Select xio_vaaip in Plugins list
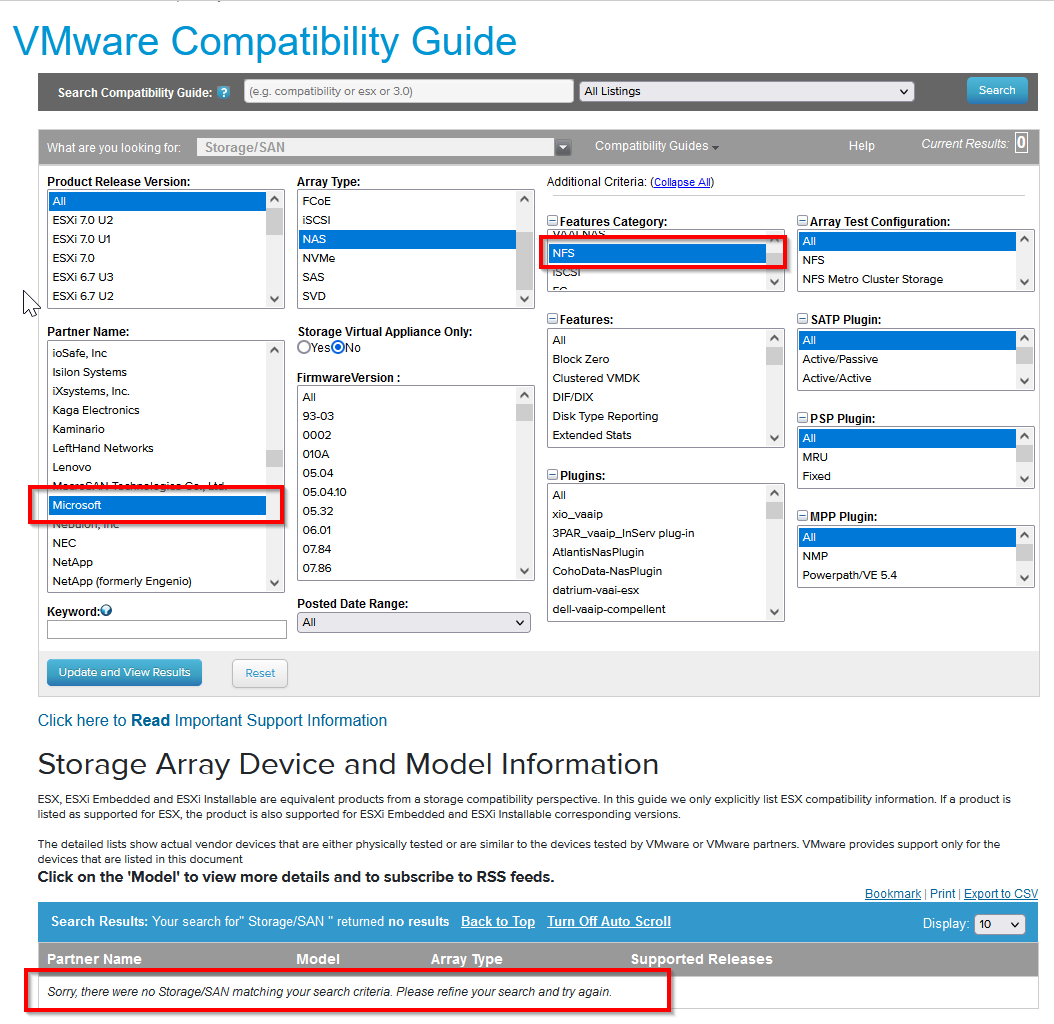The width and height of the screenshot is (1054, 1024). pyautogui.click(x=657, y=514)
